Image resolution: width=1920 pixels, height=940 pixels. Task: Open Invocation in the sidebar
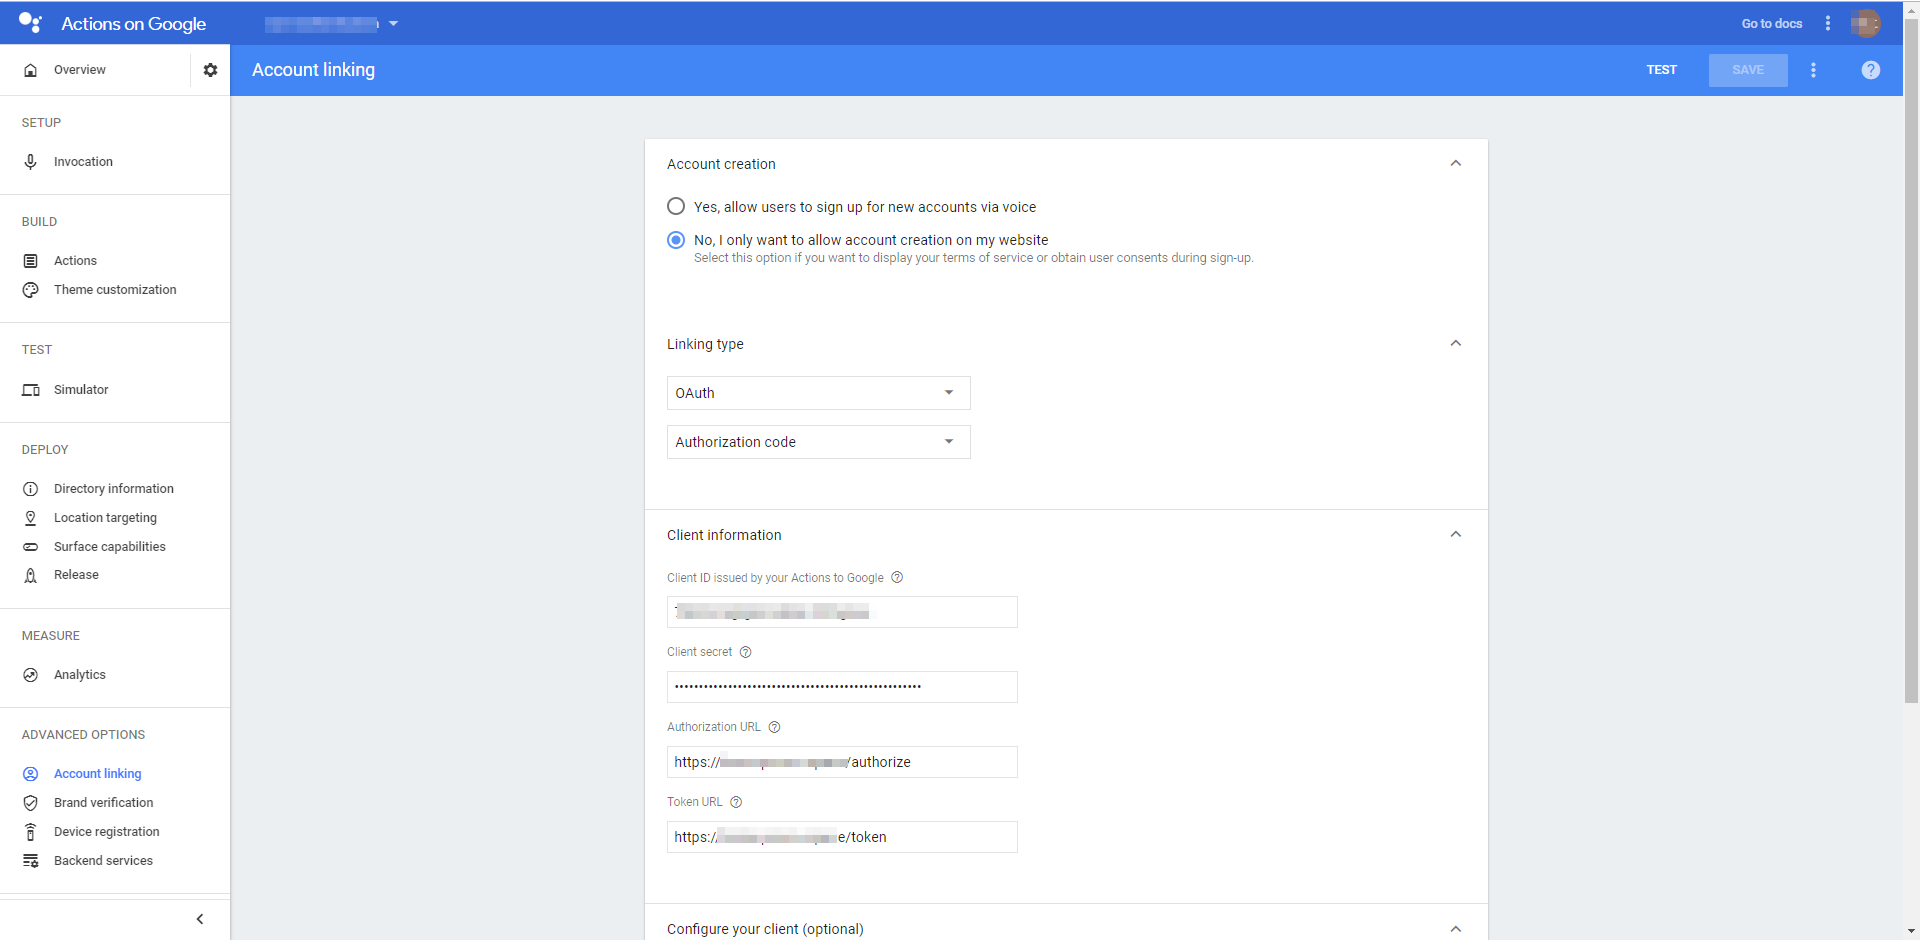pos(84,162)
